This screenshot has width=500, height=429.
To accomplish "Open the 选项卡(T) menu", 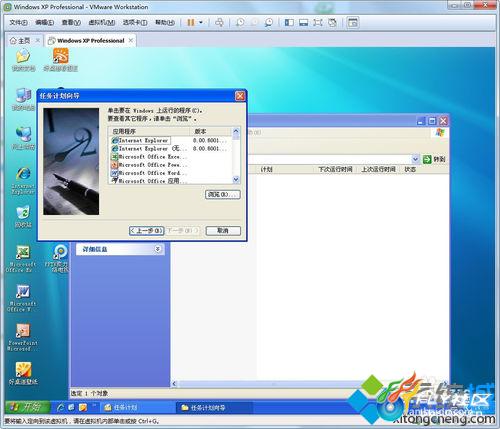I will 135,23.
